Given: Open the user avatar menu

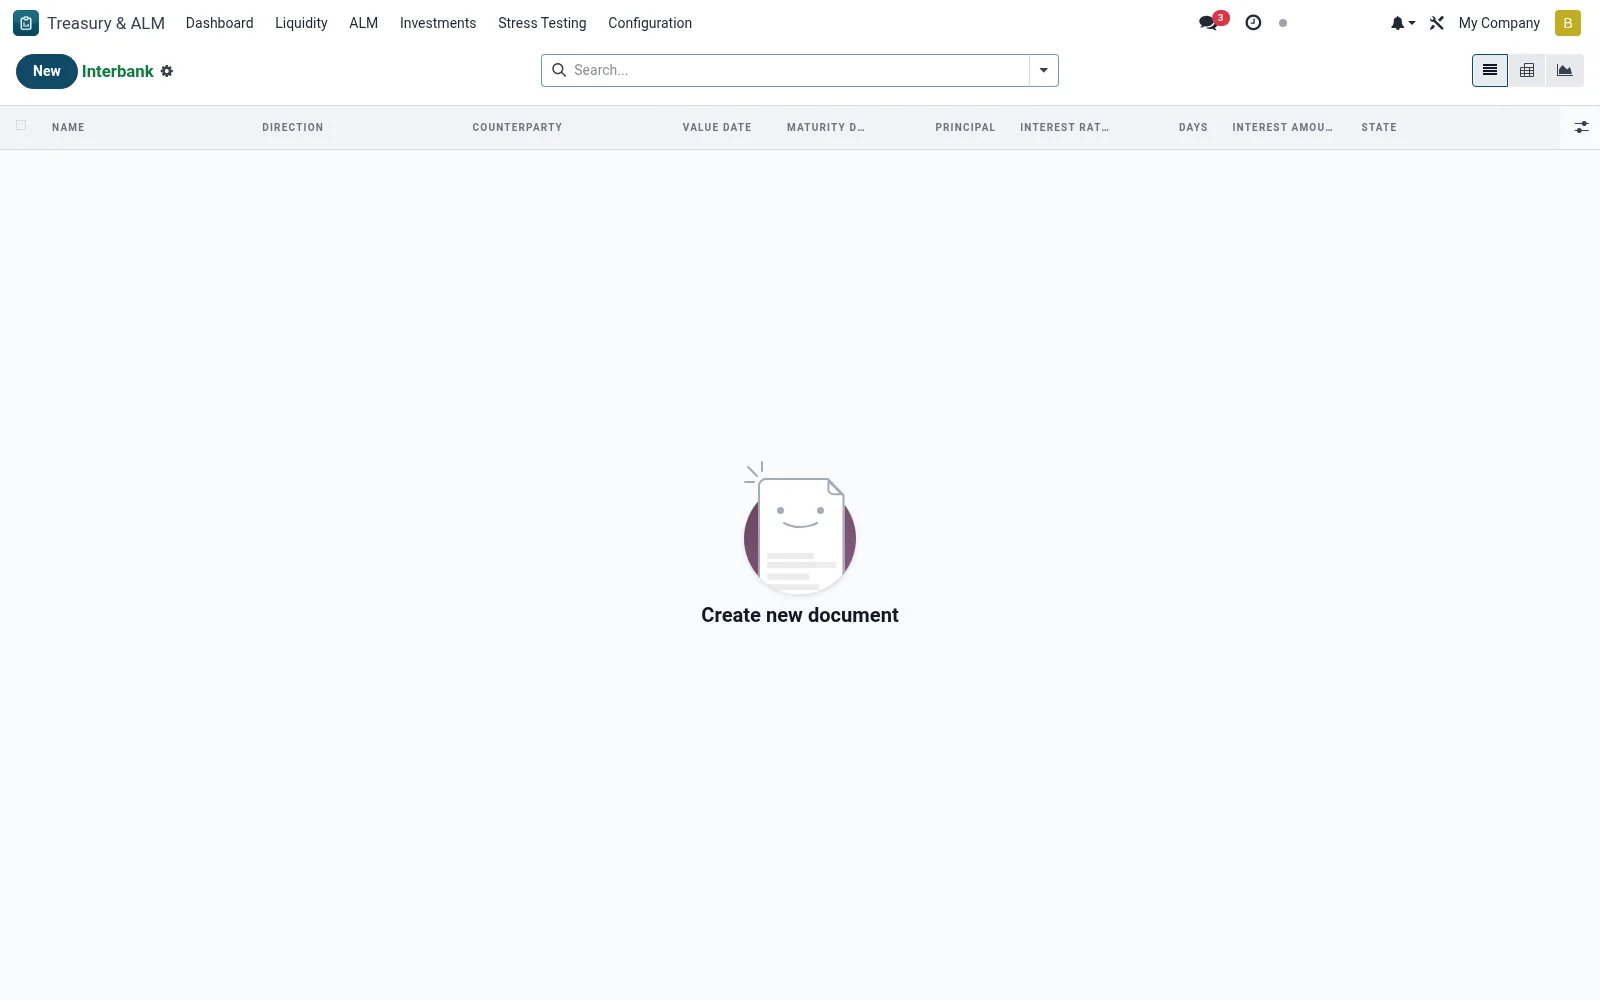Looking at the screenshot, I should coord(1567,23).
